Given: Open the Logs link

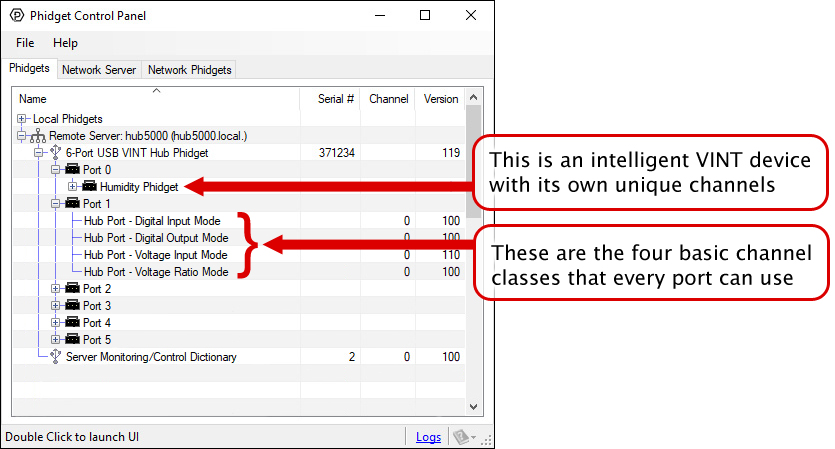Looking at the screenshot, I should (x=428, y=437).
